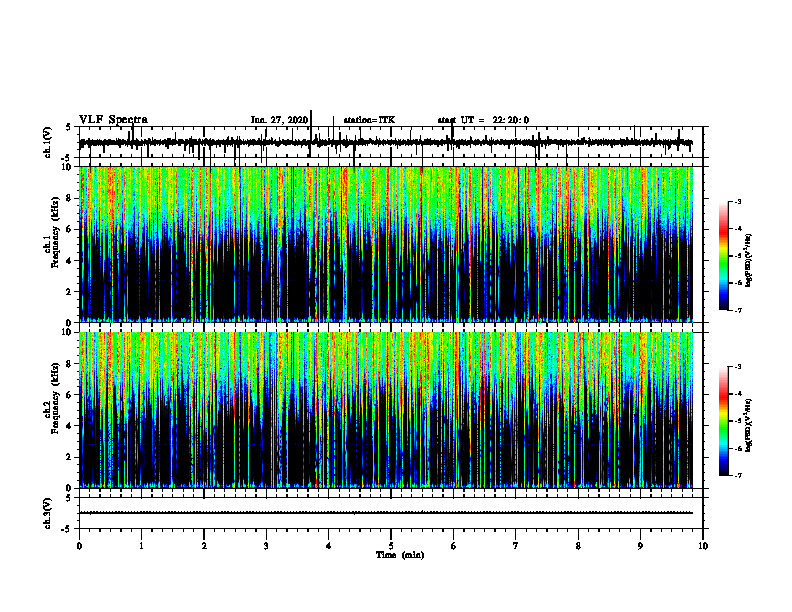Click the "5" tick on the time axis

coord(391,546)
